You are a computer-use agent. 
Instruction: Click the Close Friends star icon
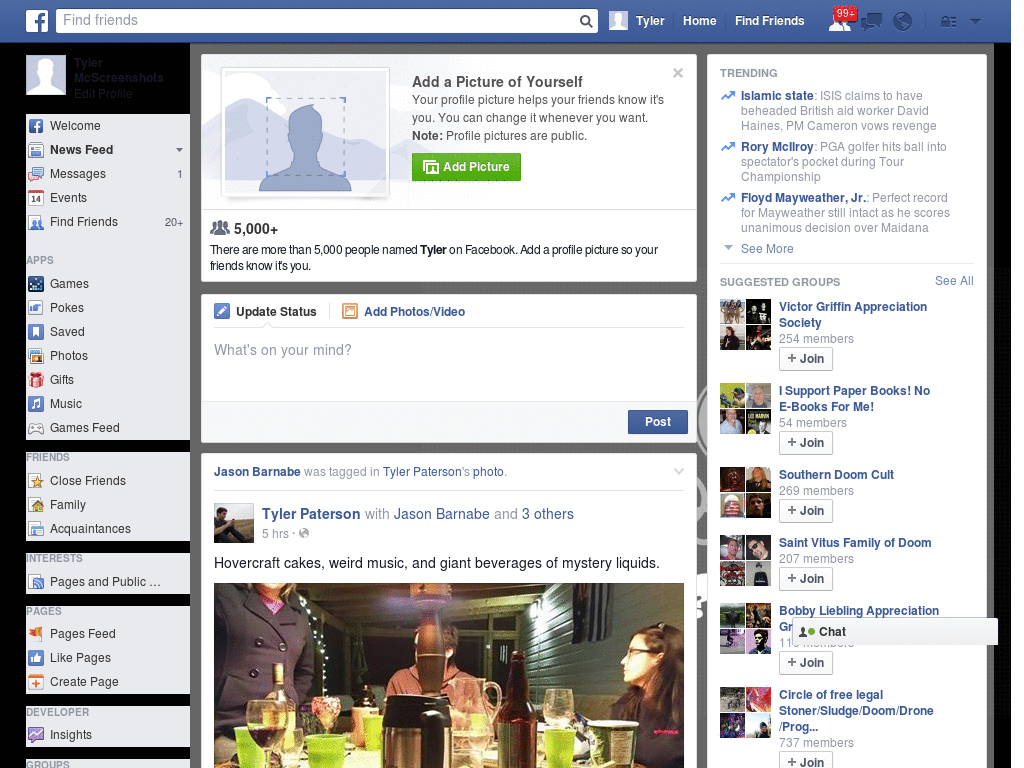(36, 481)
